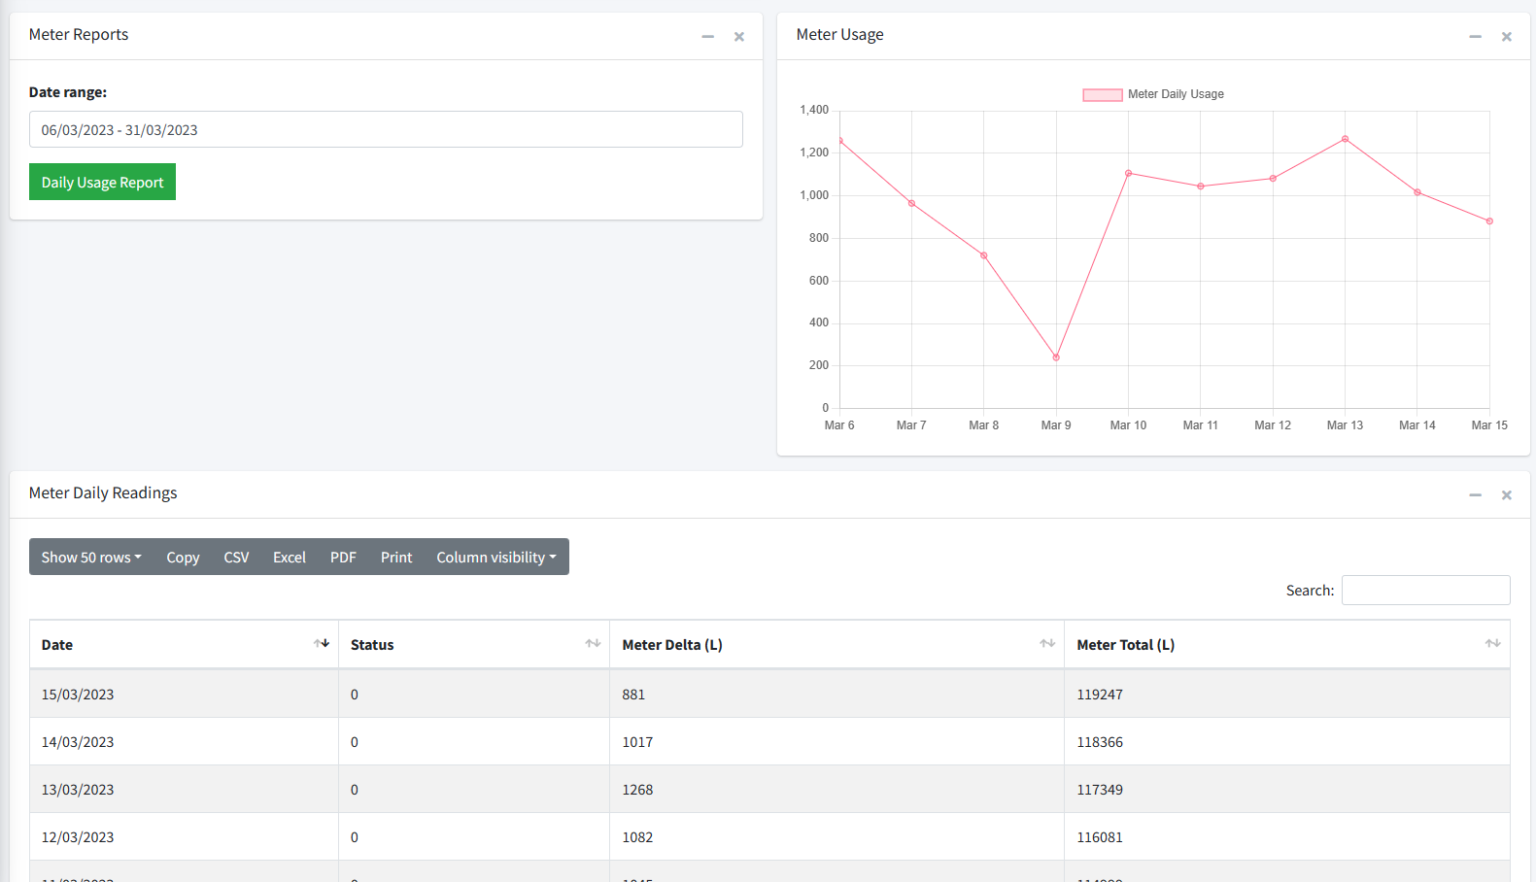Viewport: 1536px width, 882px height.
Task: Sort the Meter Delta (L) column
Action: [x=1046, y=644]
